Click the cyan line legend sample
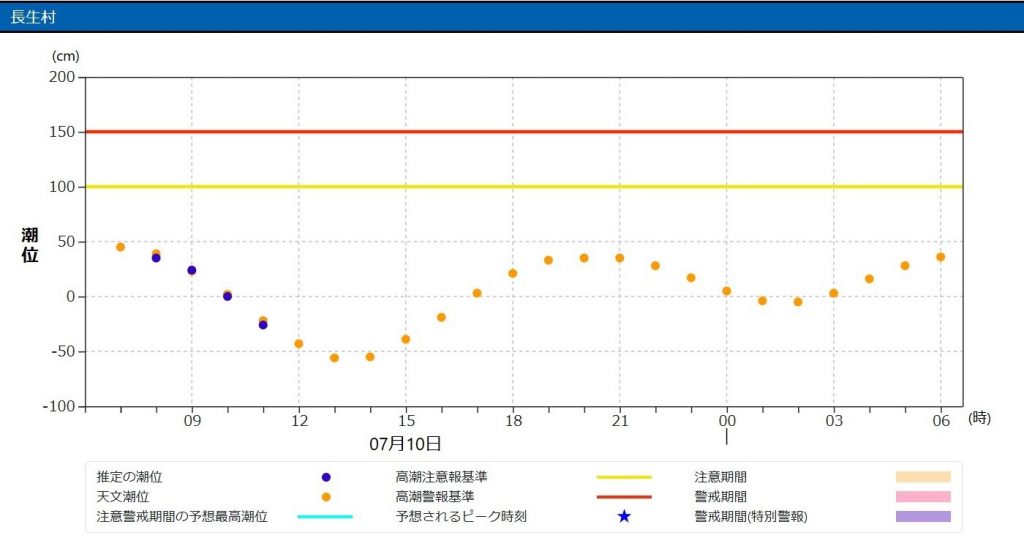 coord(325,517)
